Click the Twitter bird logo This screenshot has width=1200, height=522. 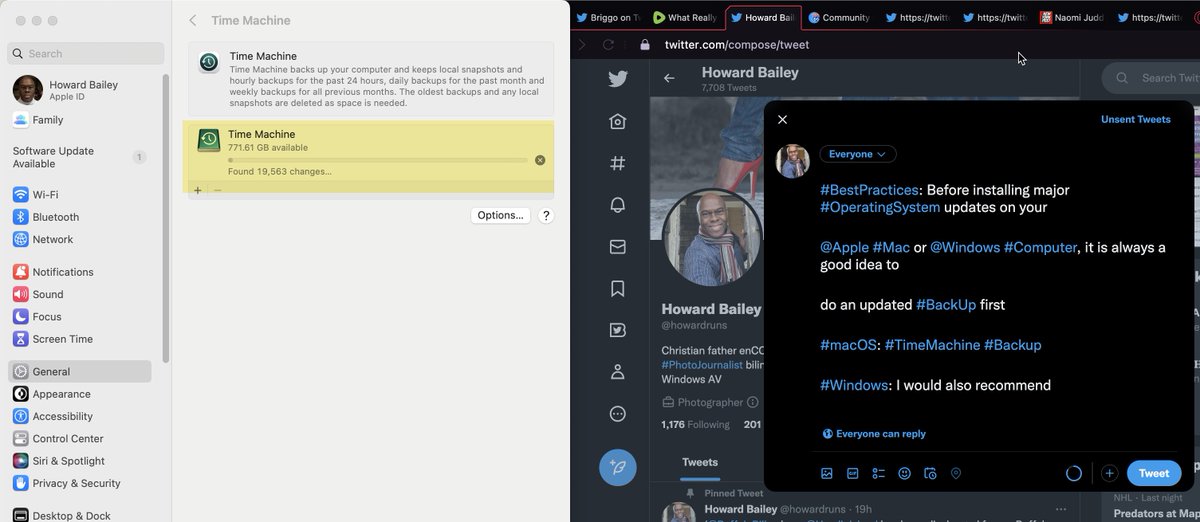[618, 79]
